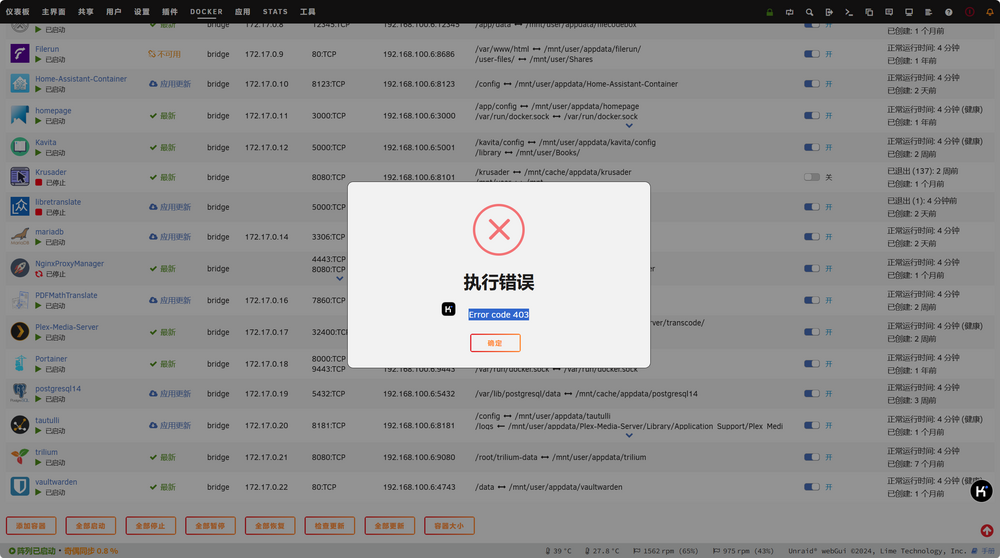Click the log list icon in header

[x=929, y=12]
